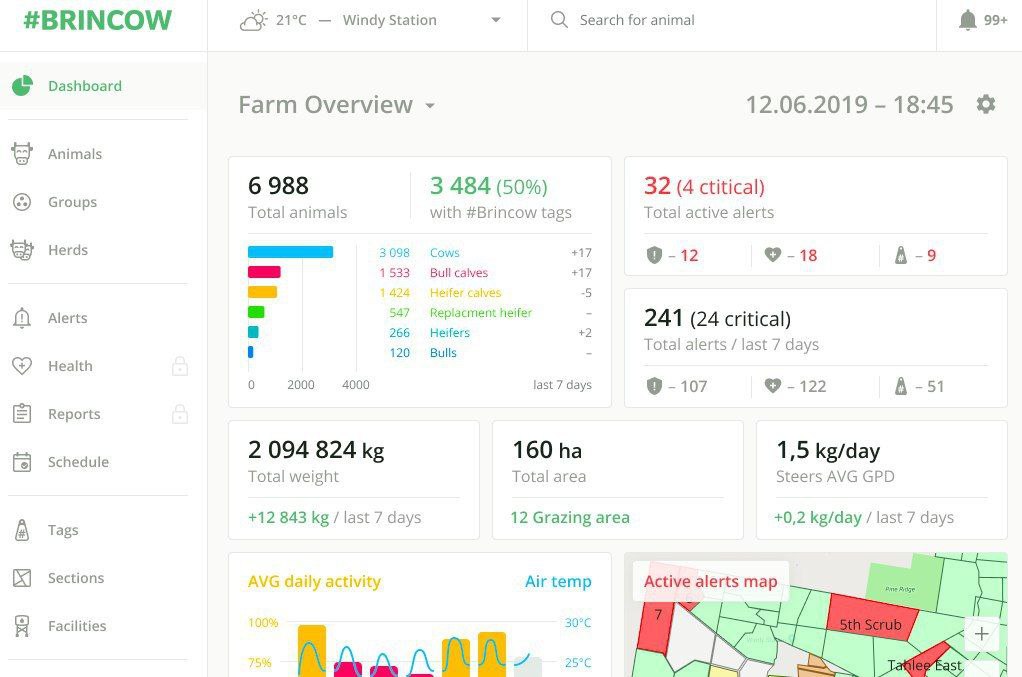This screenshot has width=1022, height=677.
Task: Click tag icon with 51 weekly alerts
Action: click(901, 386)
